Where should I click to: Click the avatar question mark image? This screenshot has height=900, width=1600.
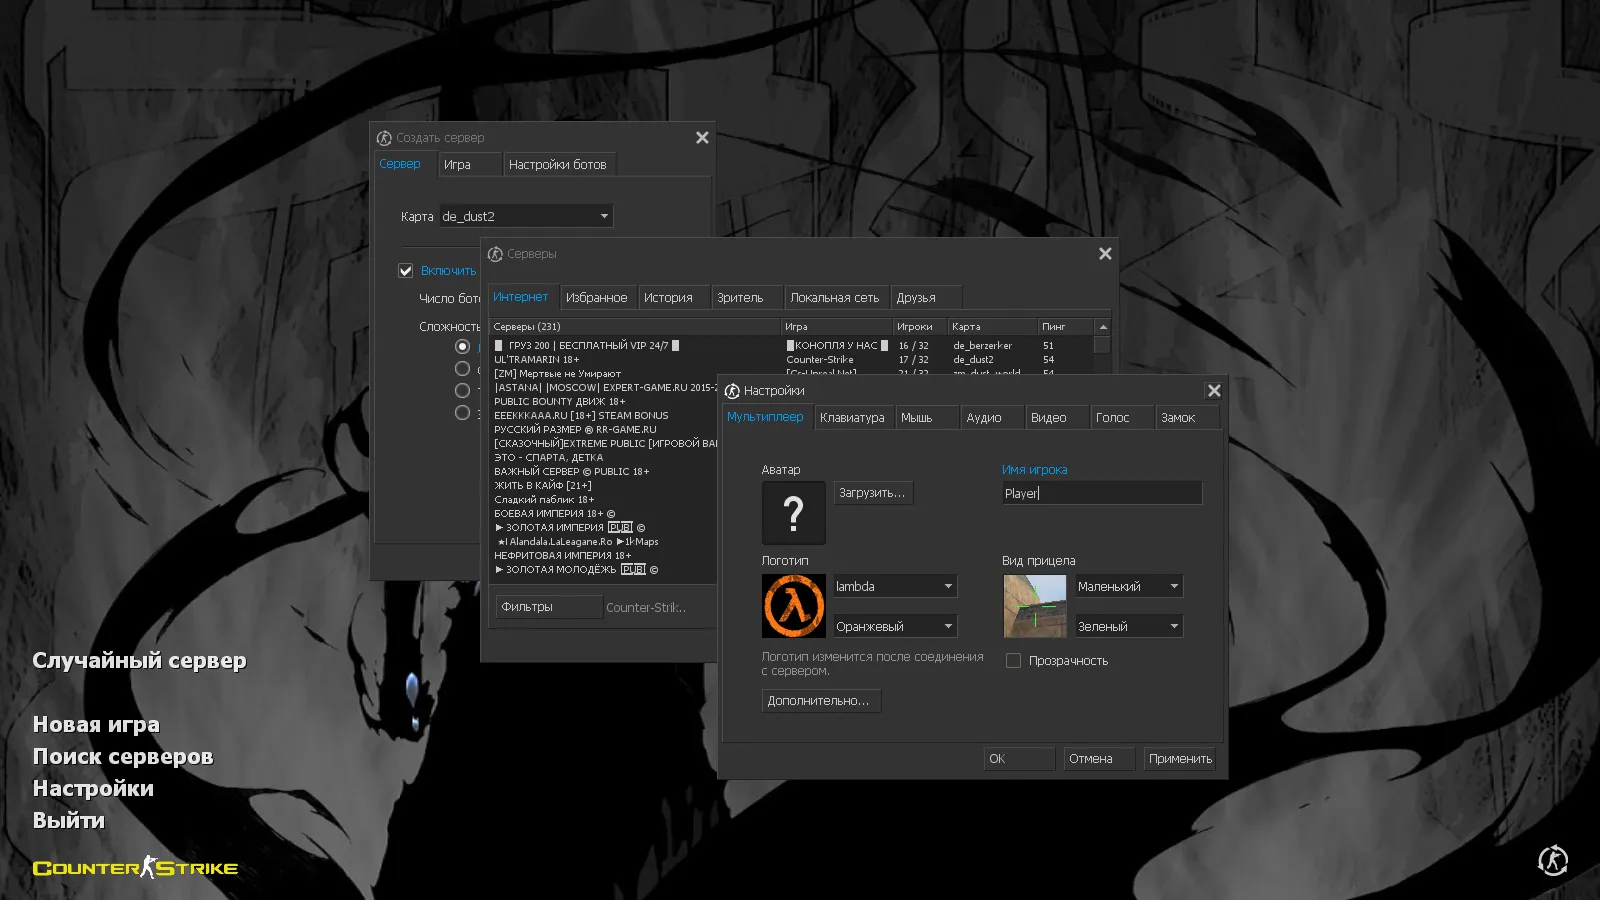(793, 513)
